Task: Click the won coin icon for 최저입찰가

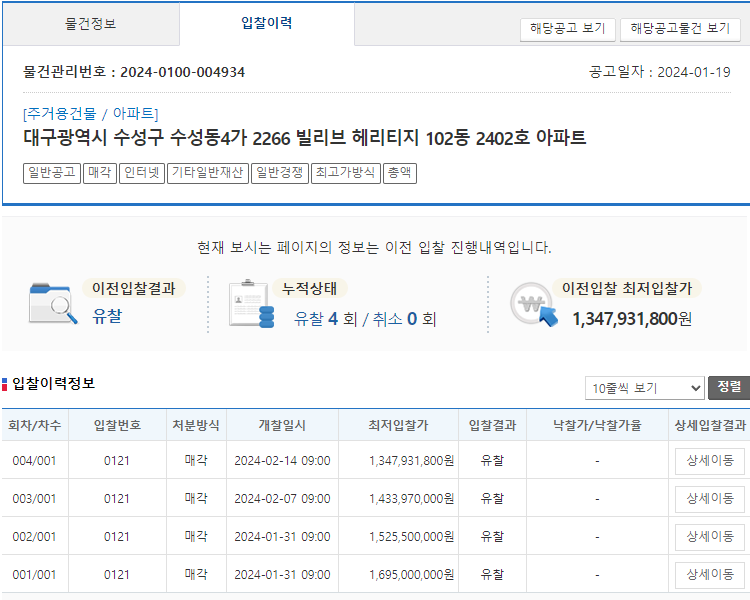Action: click(x=533, y=305)
